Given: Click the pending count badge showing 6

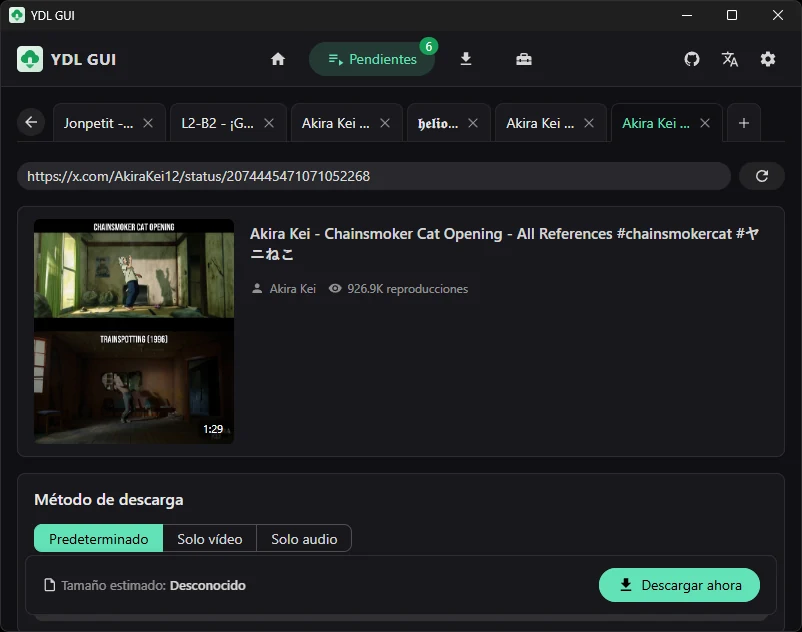Looking at the screenshot, I should [429, 47].
